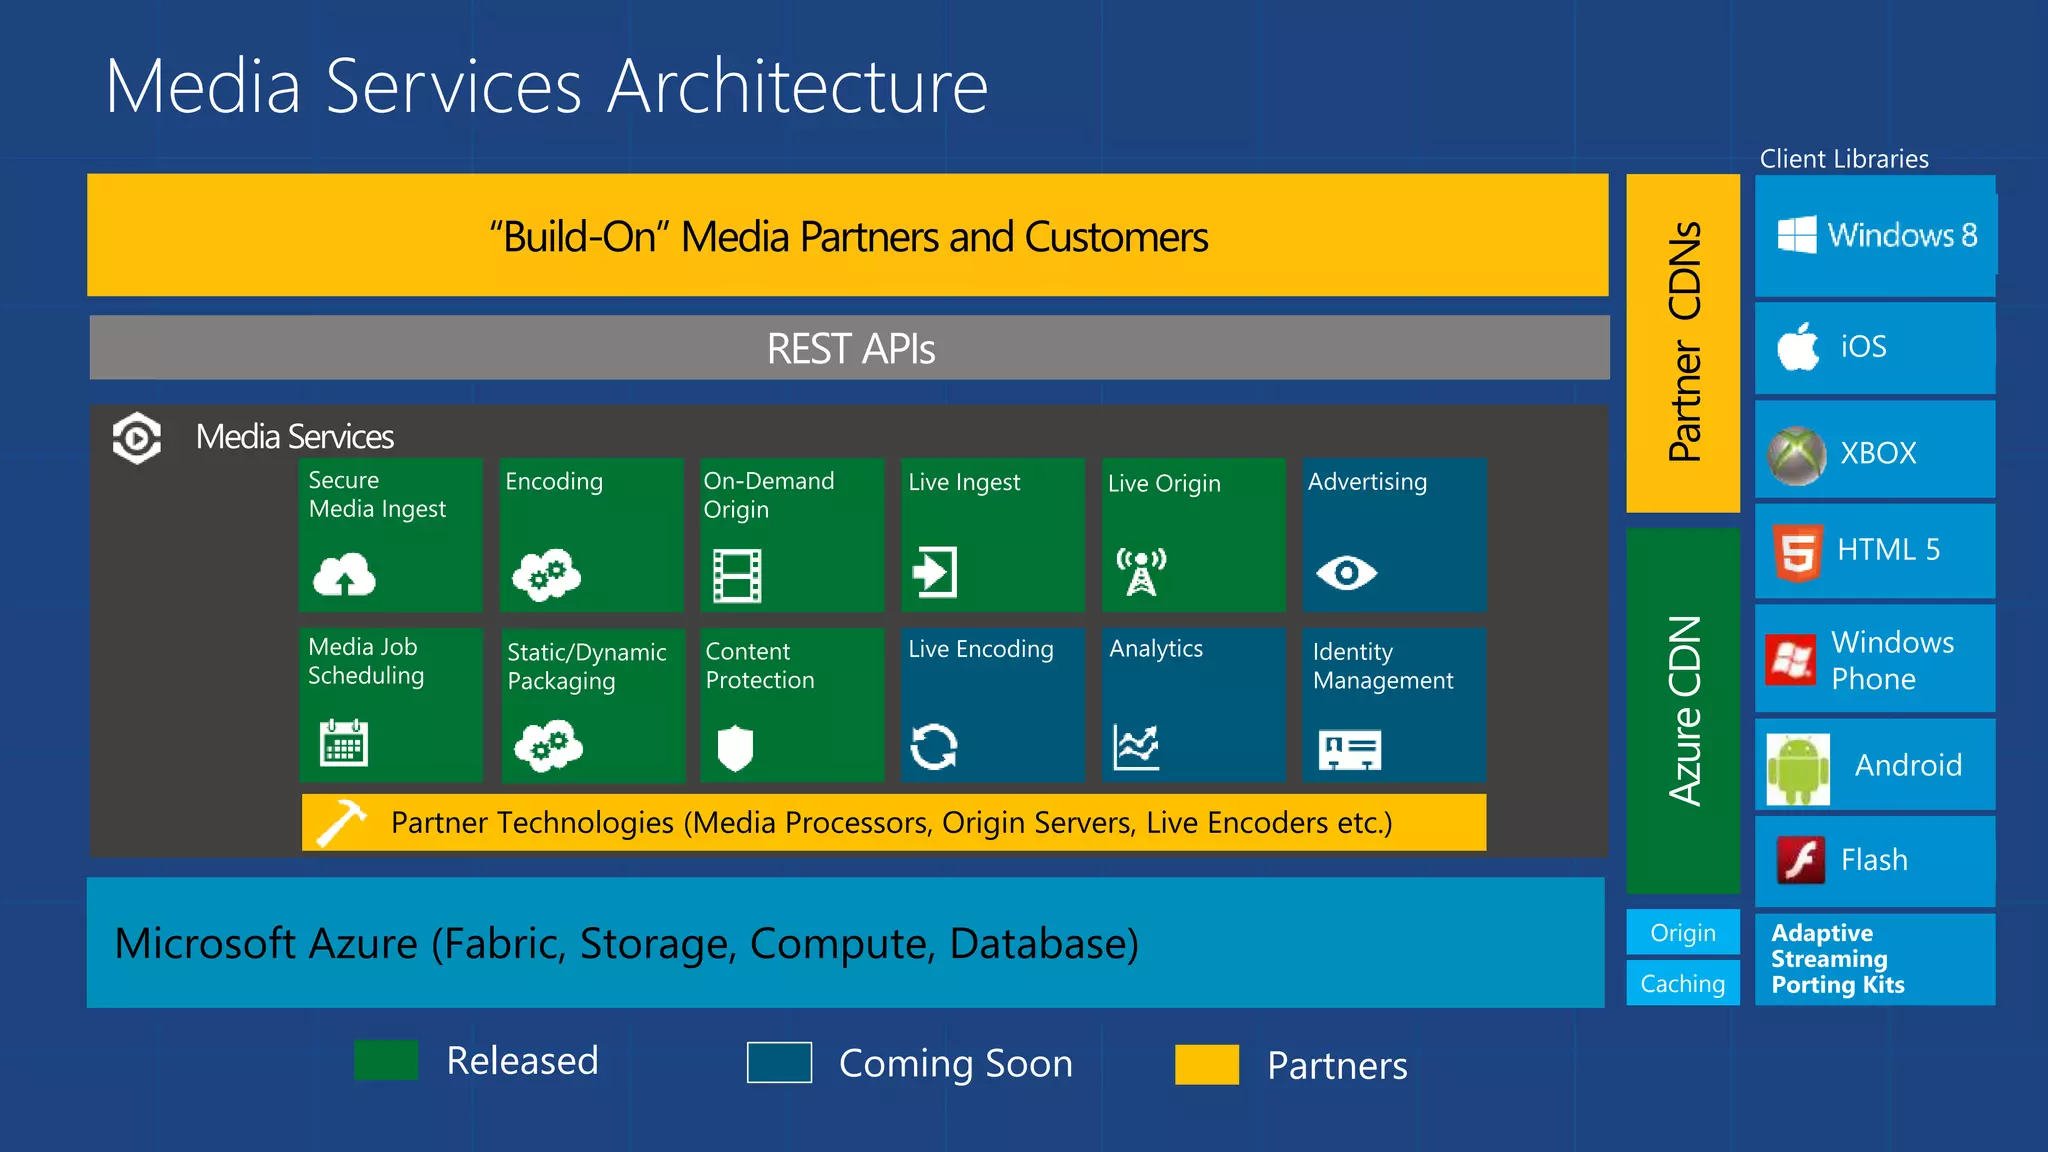This screenshot has width=2048, height=1152.
Task: Click the Caching tile
Action: coord(1683,983)
